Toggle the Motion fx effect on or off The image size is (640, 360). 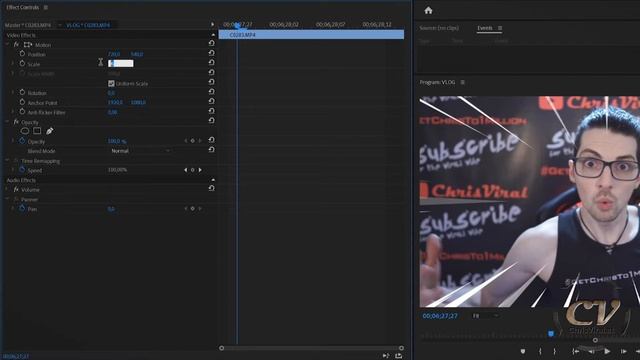pyautogui.click(x=16, y=44)
